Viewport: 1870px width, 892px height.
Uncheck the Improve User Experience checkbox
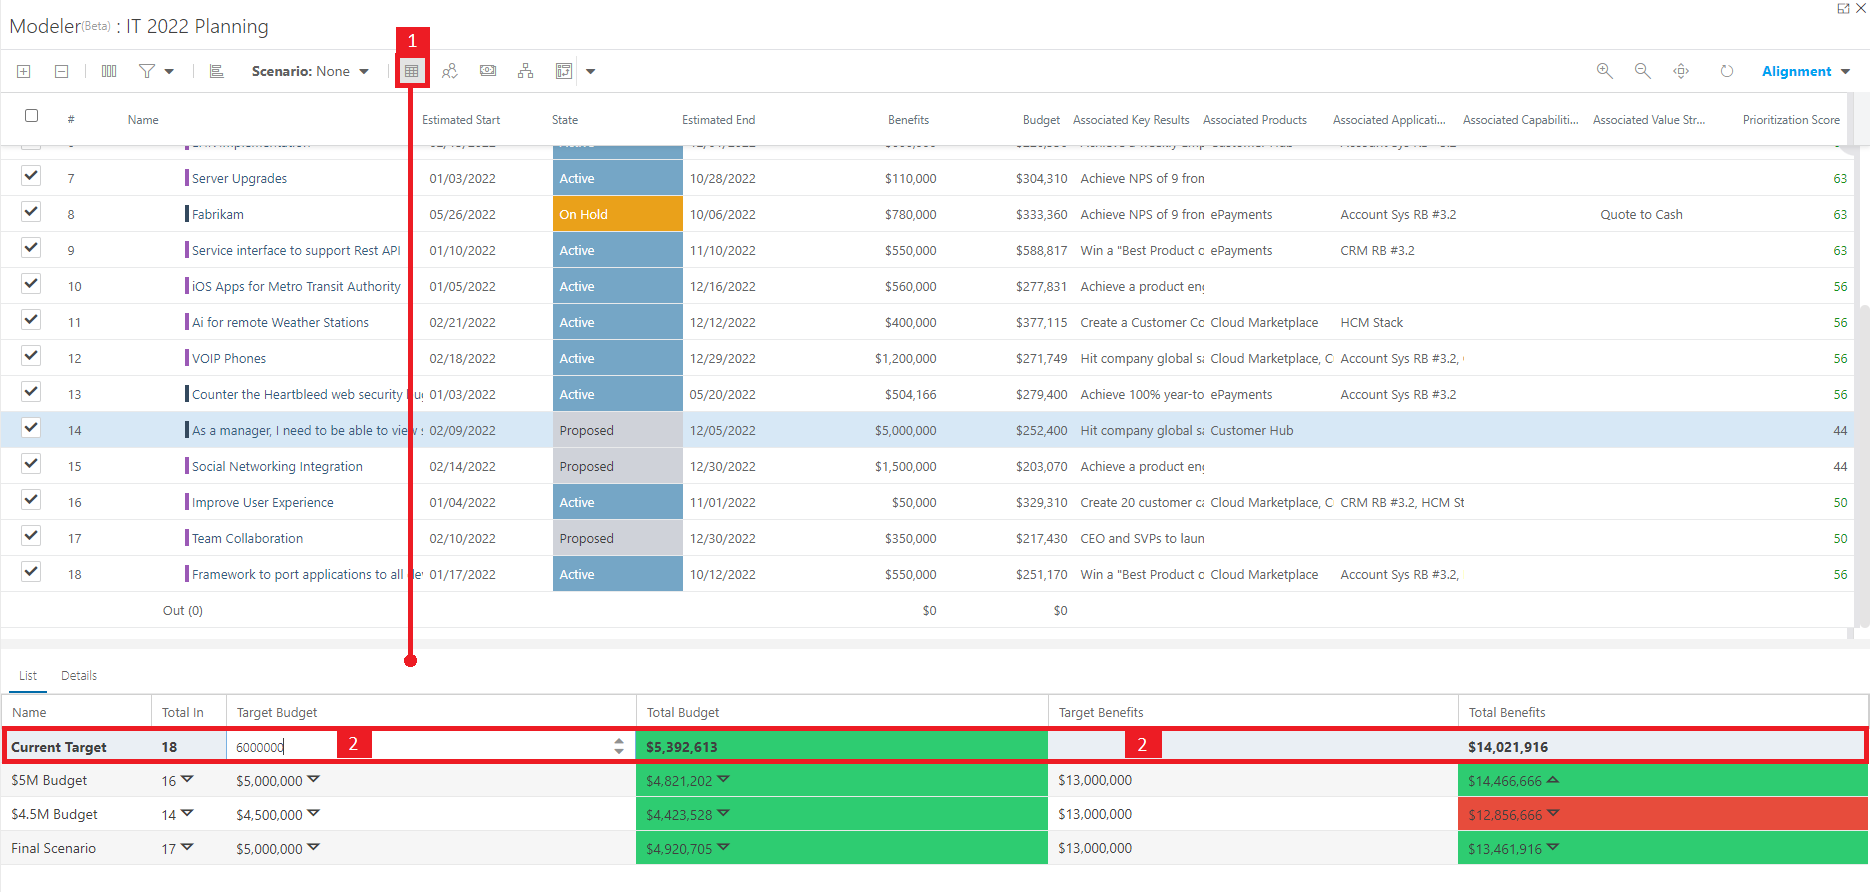31,500
